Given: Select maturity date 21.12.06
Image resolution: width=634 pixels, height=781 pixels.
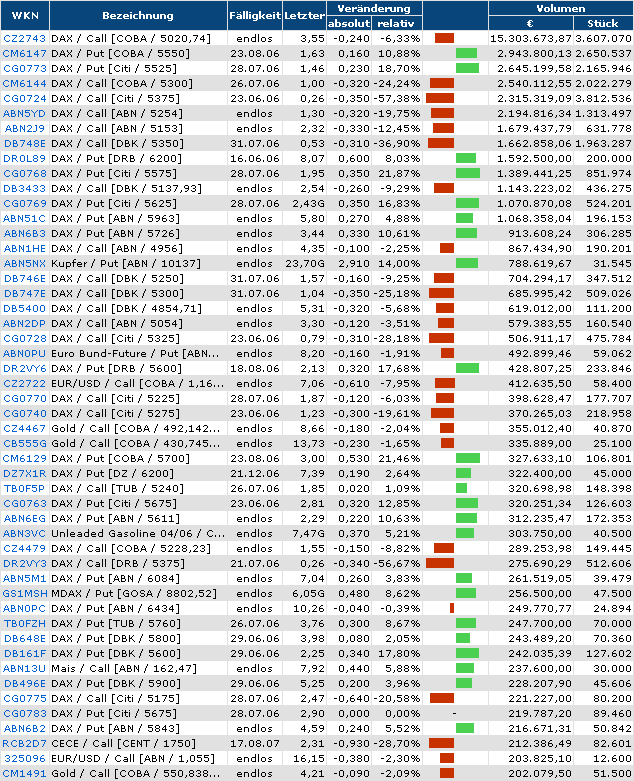Looking at the screenshot, I should pos(255,473).
